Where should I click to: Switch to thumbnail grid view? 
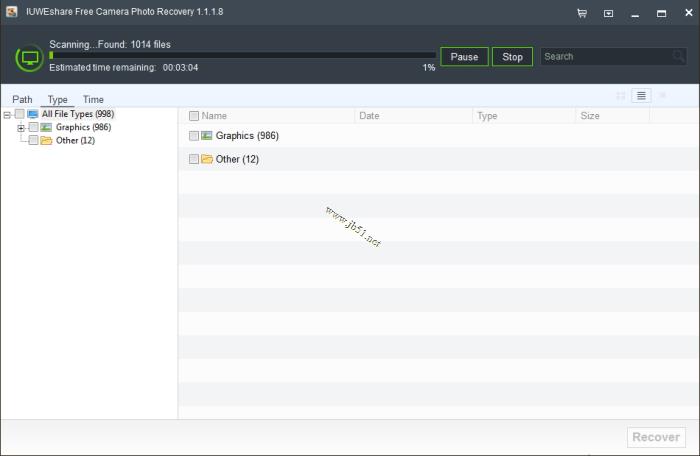coord(621,96)
